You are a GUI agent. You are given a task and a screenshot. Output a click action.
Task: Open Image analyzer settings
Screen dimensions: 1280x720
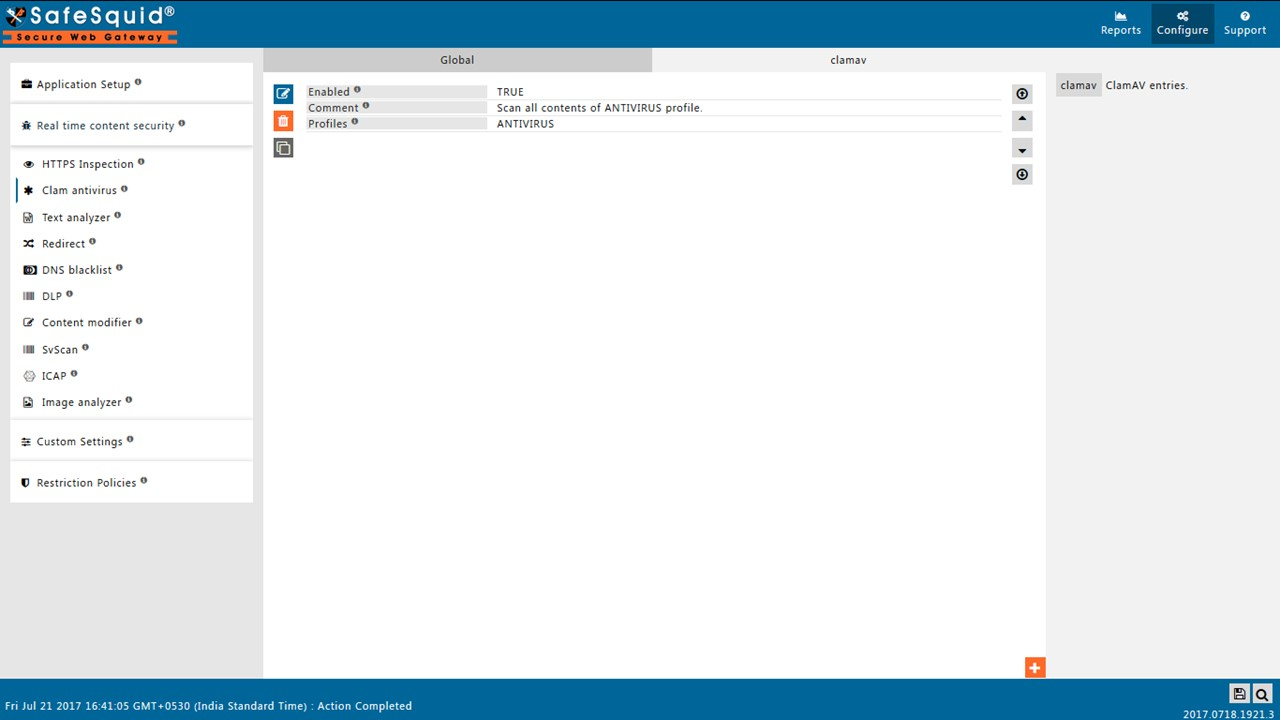click(81, 402)
